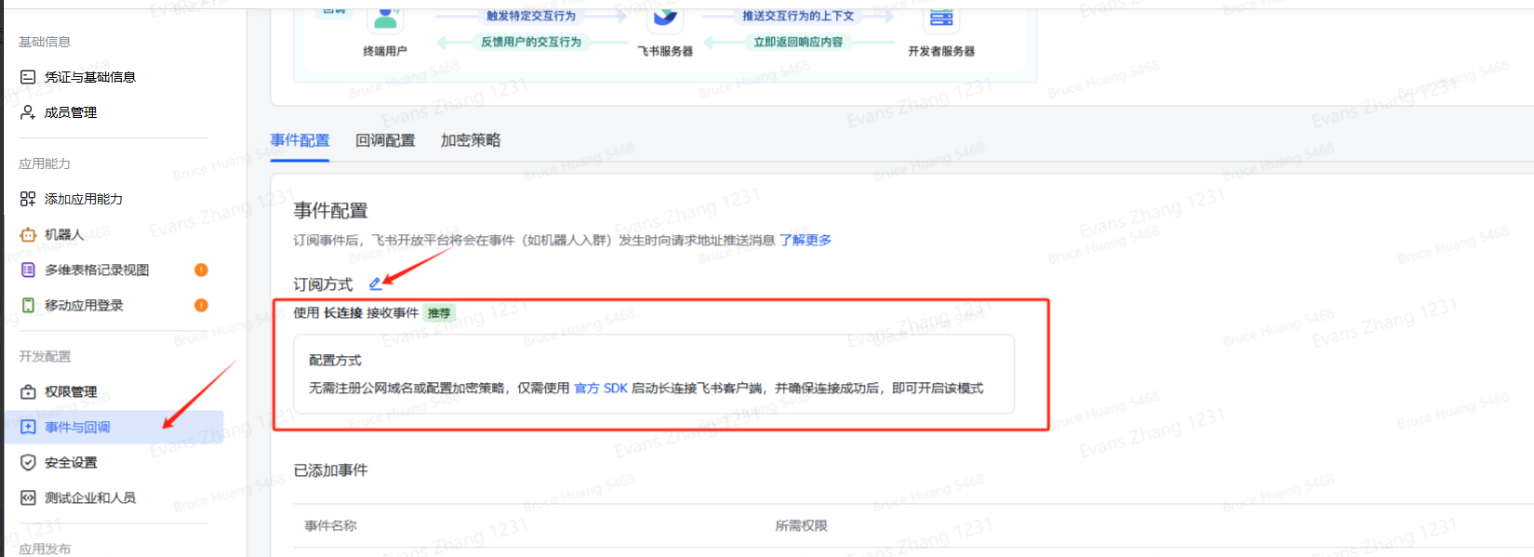This screenshot has width=1534, height=557.
Task: Open the 官方 SDK link
Action: point(601,388)
